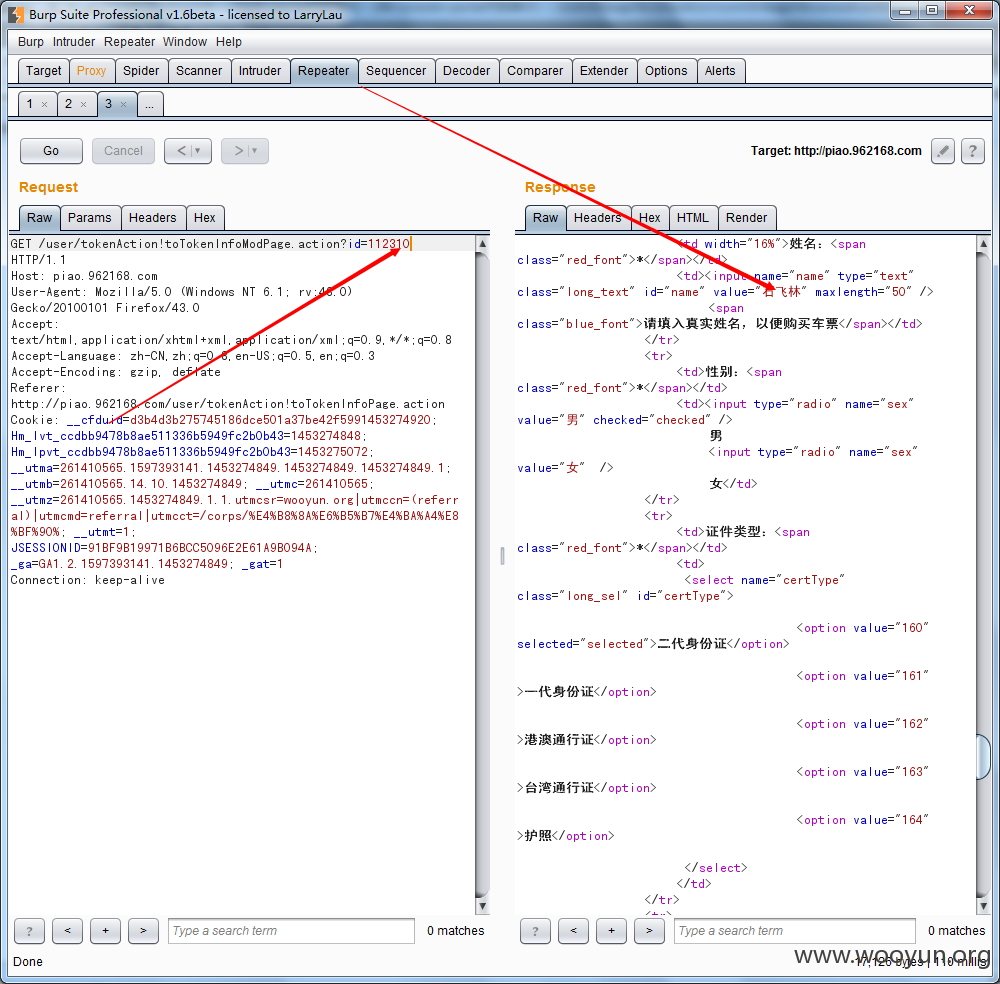Close Repeater tab 2 with its x

pyautogui.click(x=84, y=105)
